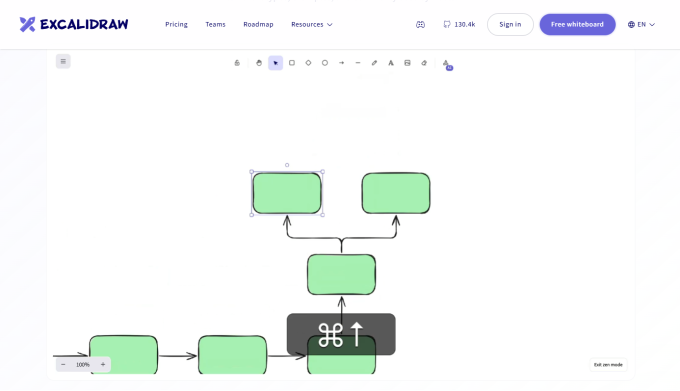Screen dimensions: 680x391
Task: Expand the Resources dropdown
Action: 312,24
